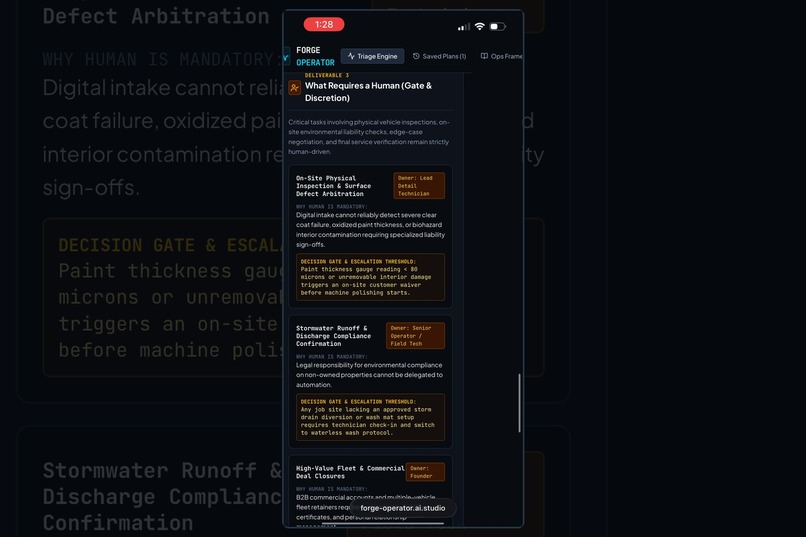
Task: Tap the battery status icon
Action: click(x=498, y=26)
